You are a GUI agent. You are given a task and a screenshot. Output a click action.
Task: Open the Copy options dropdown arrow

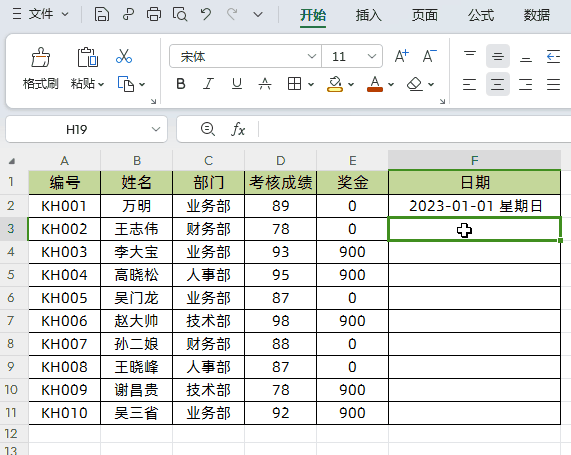pyautogui.click(x=142, y=85)
